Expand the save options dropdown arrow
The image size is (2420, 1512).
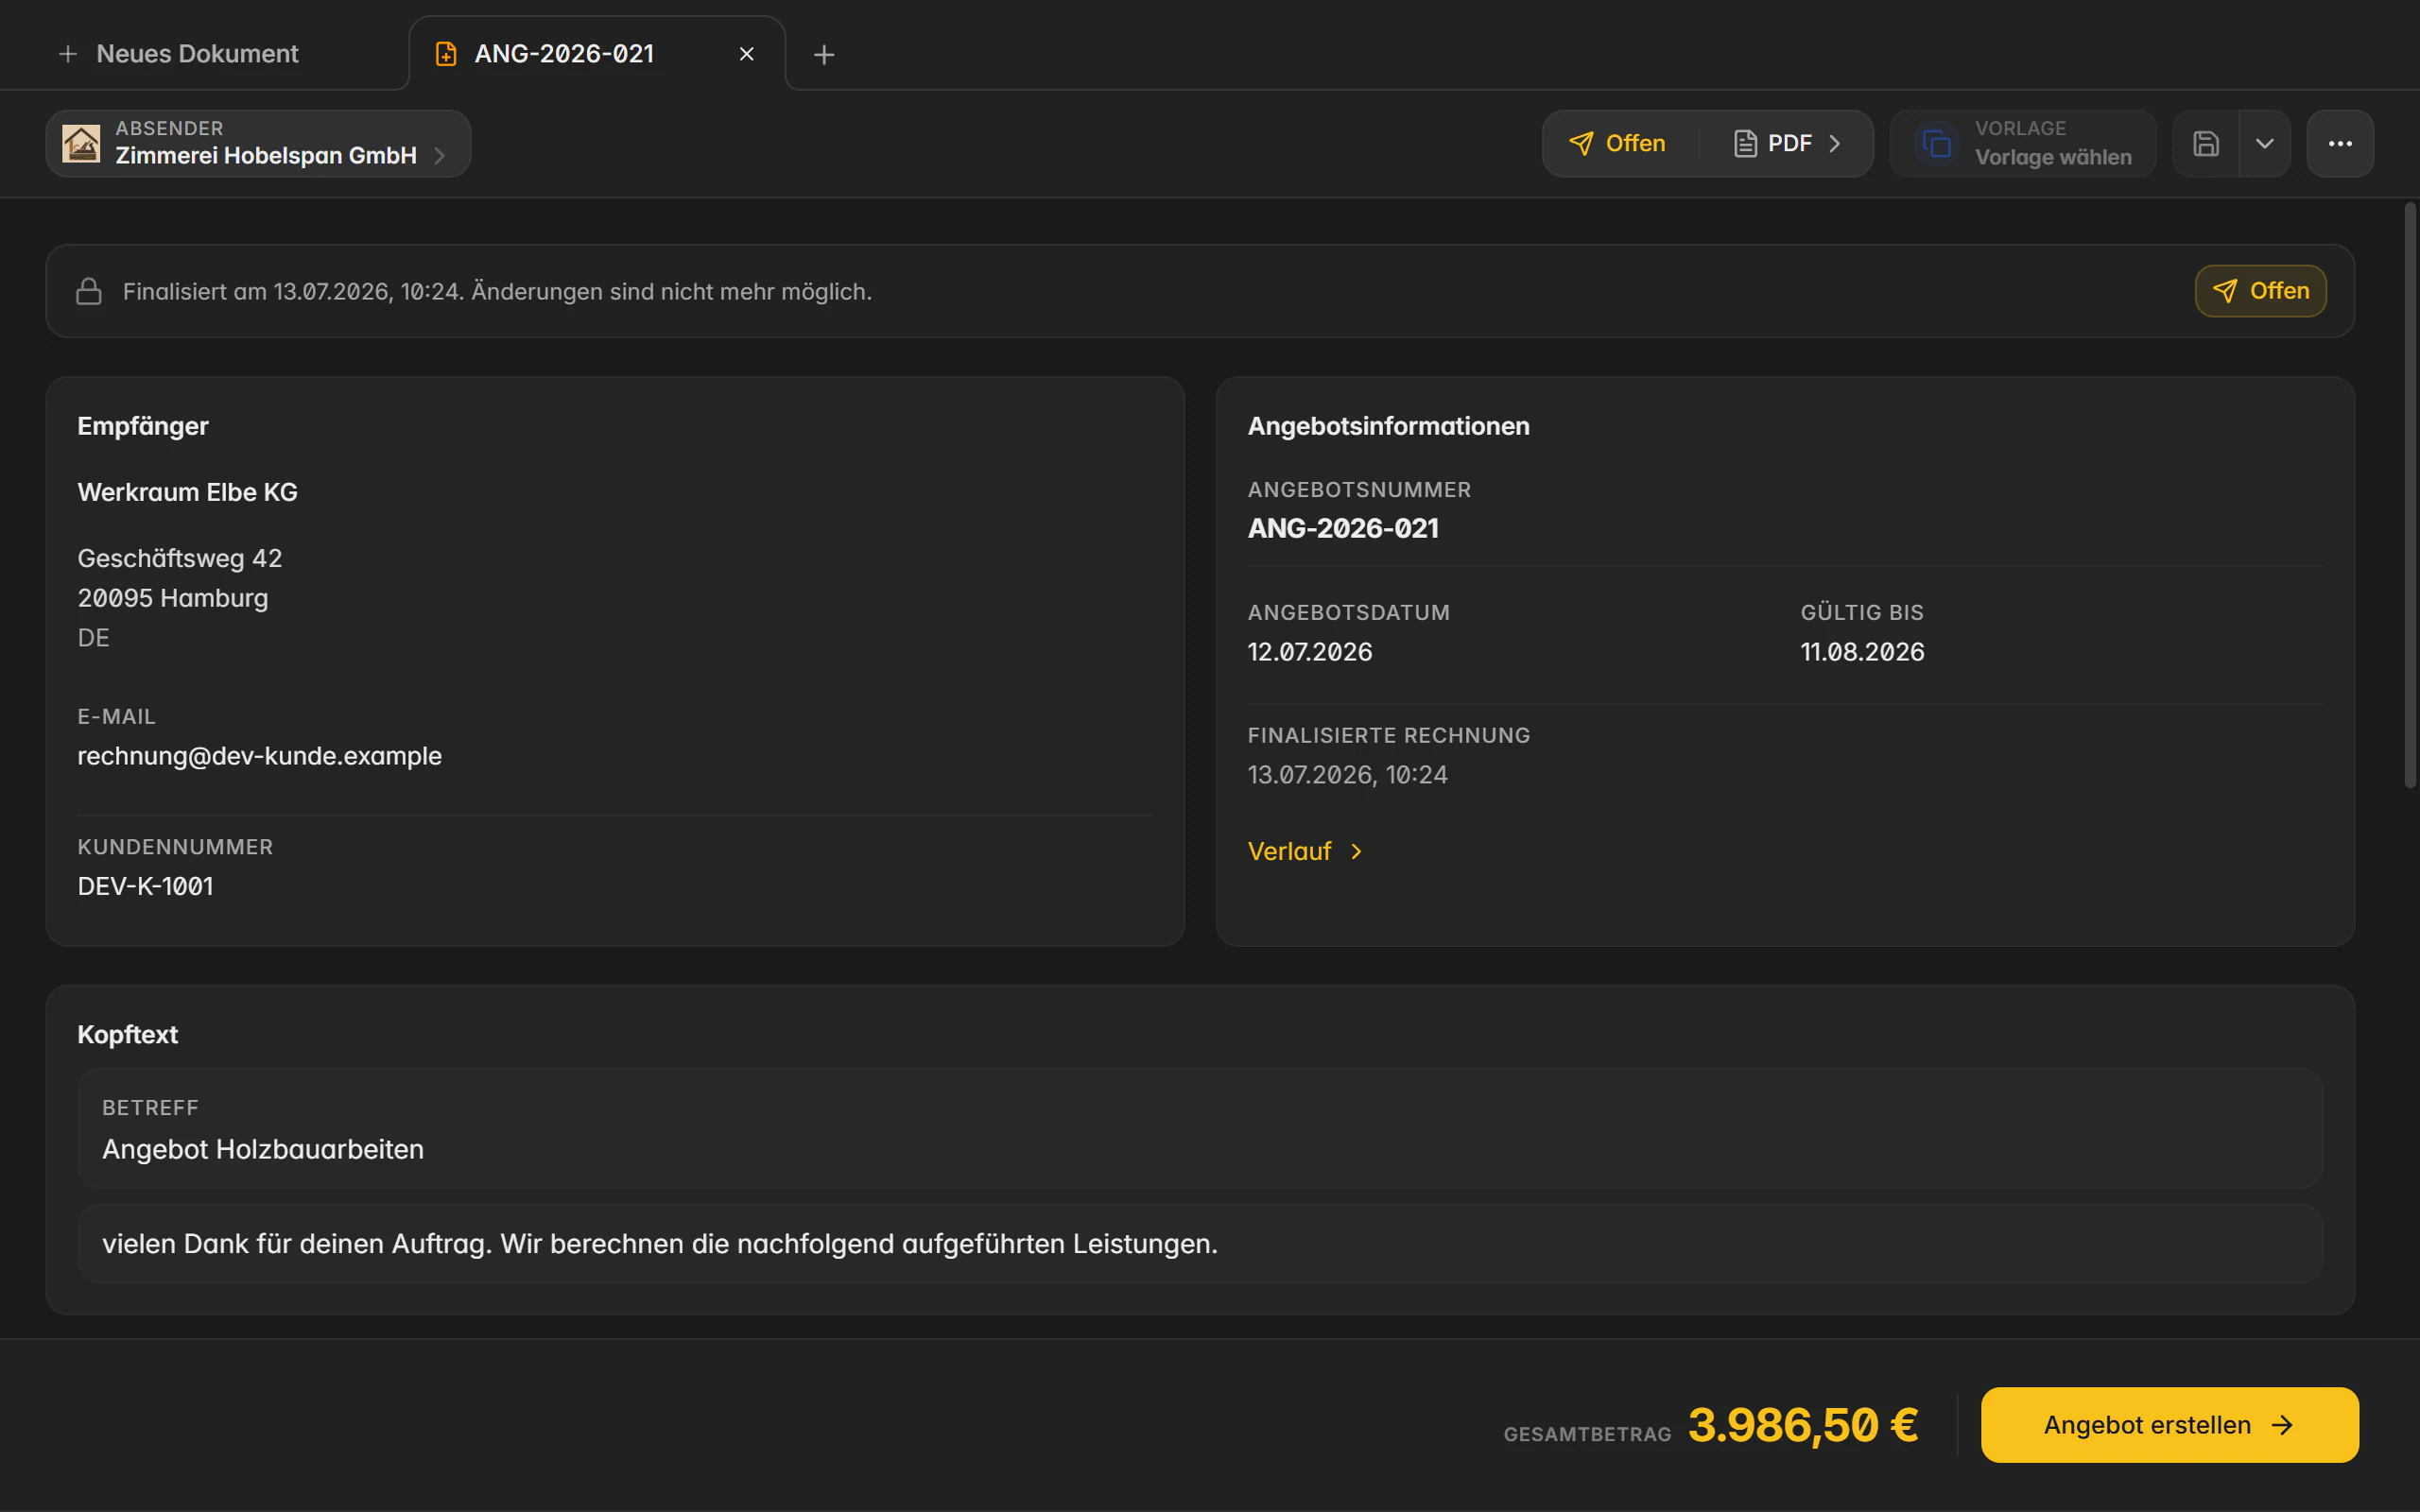pos(2265,143)
